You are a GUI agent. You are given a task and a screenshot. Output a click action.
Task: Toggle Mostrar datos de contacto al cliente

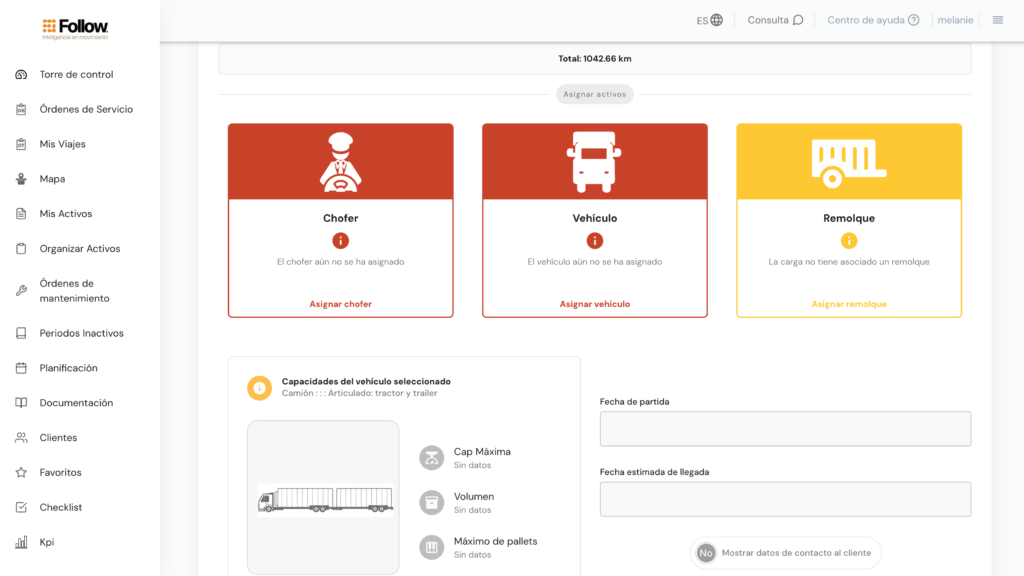pos(707,553)
